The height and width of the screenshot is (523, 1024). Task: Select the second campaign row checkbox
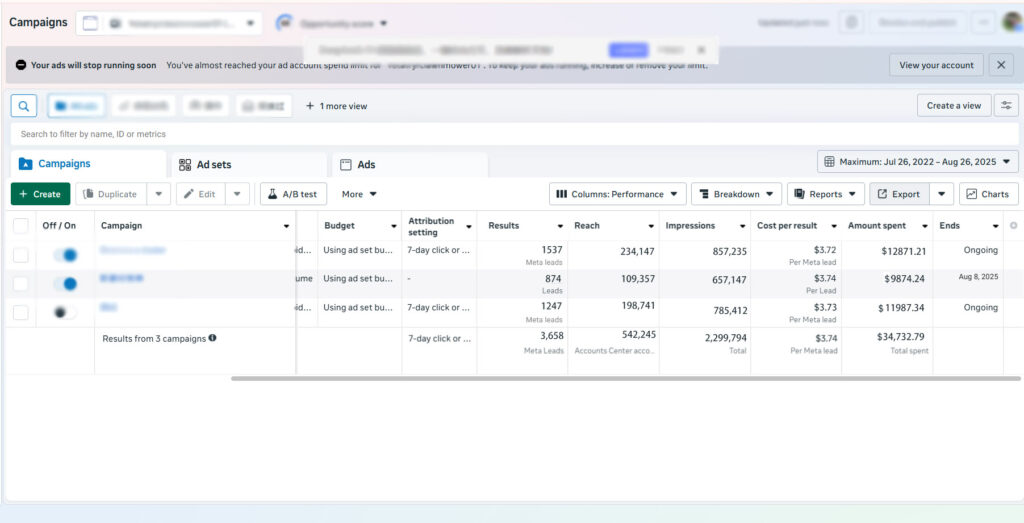pos(21,284)
